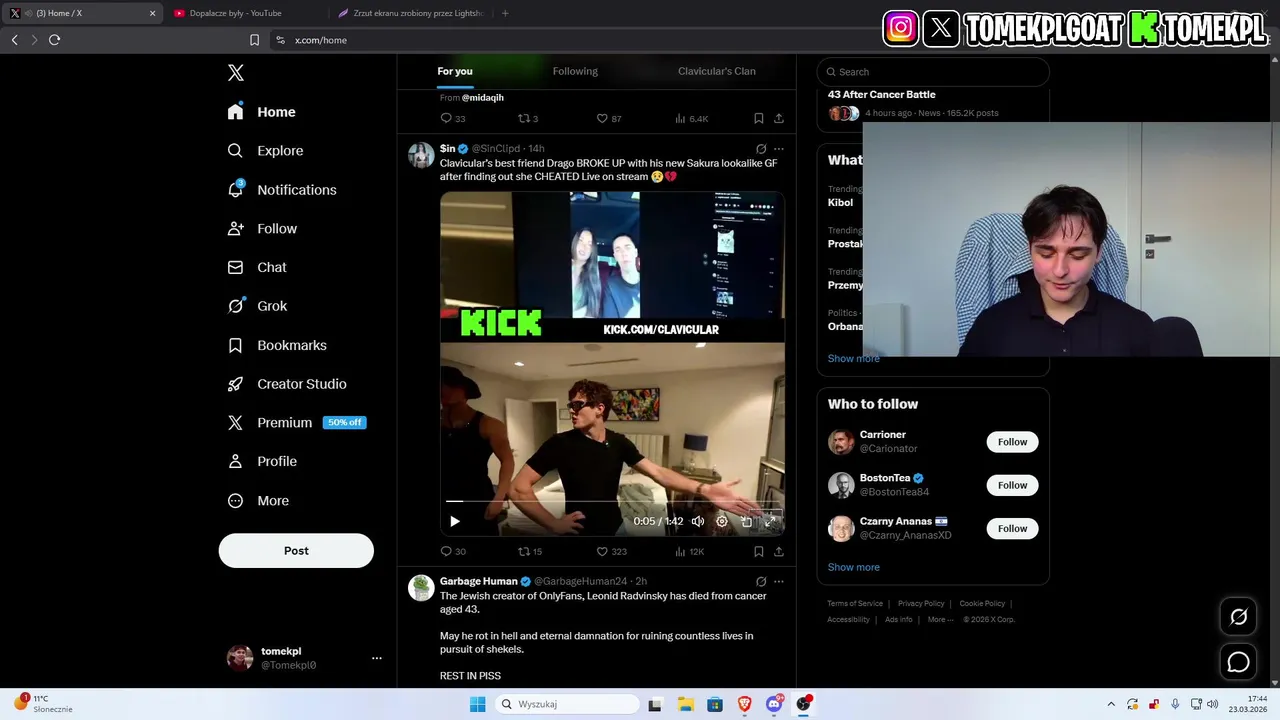The image size is (1280, 720).
Task: Open Chat envelope in sidebar
Action: pos(235,267)
